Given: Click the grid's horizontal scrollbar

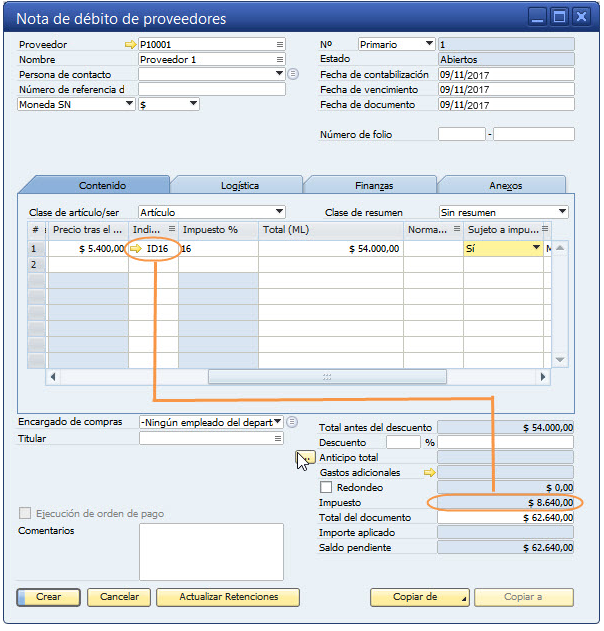Looking at the screenshot, I should 327,377.
